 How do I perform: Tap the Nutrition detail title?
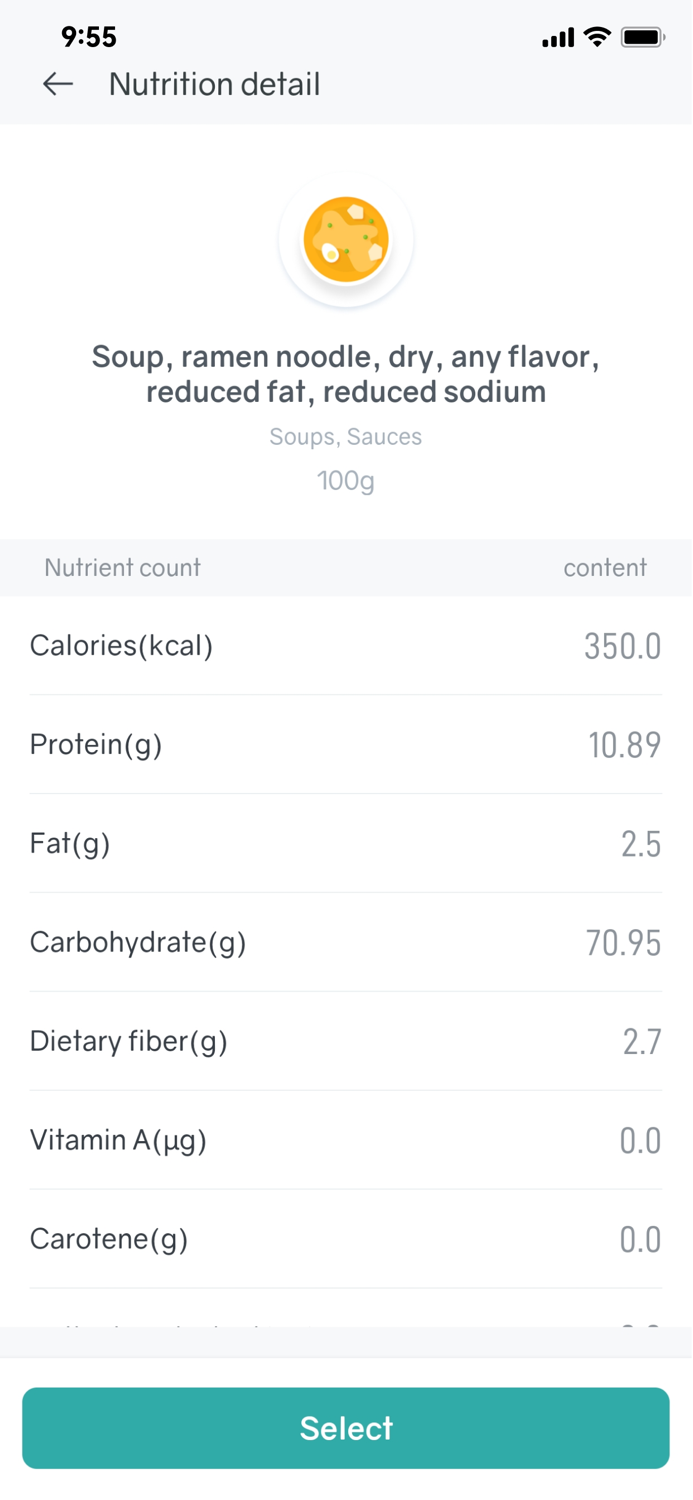click(214, 84)
